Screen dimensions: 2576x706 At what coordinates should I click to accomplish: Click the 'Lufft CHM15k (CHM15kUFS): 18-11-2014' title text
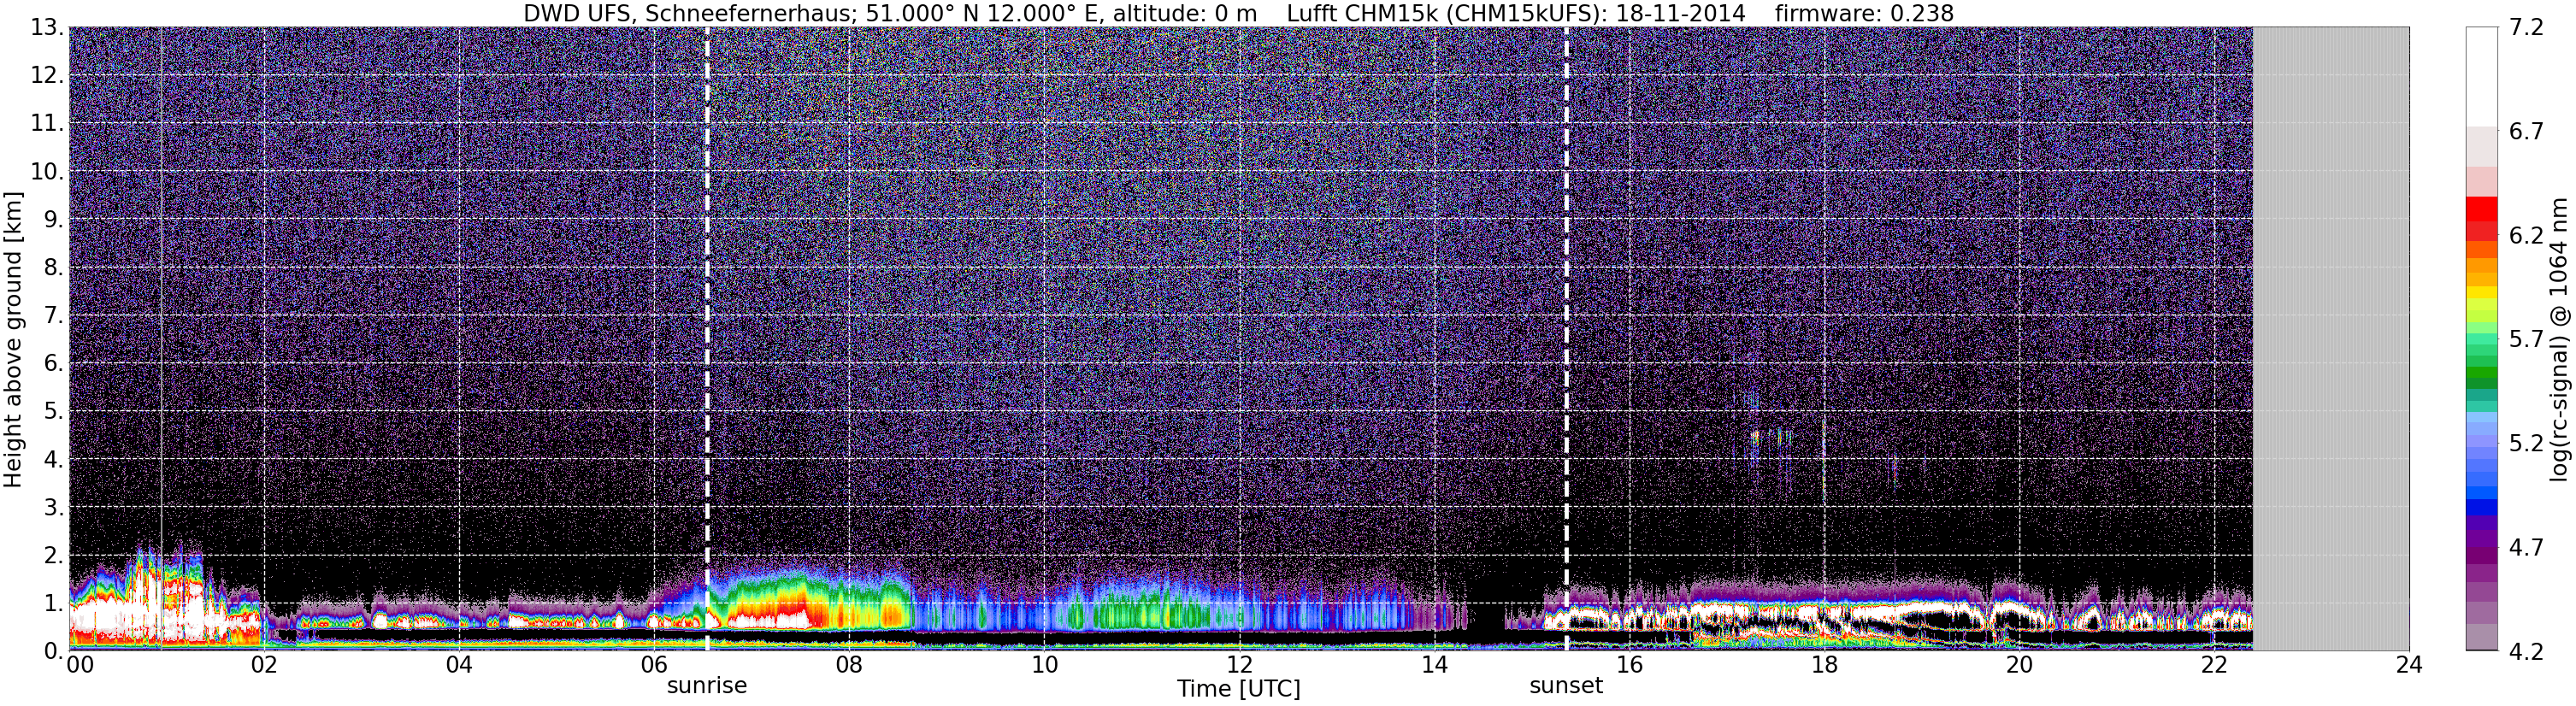(1516, 13)
